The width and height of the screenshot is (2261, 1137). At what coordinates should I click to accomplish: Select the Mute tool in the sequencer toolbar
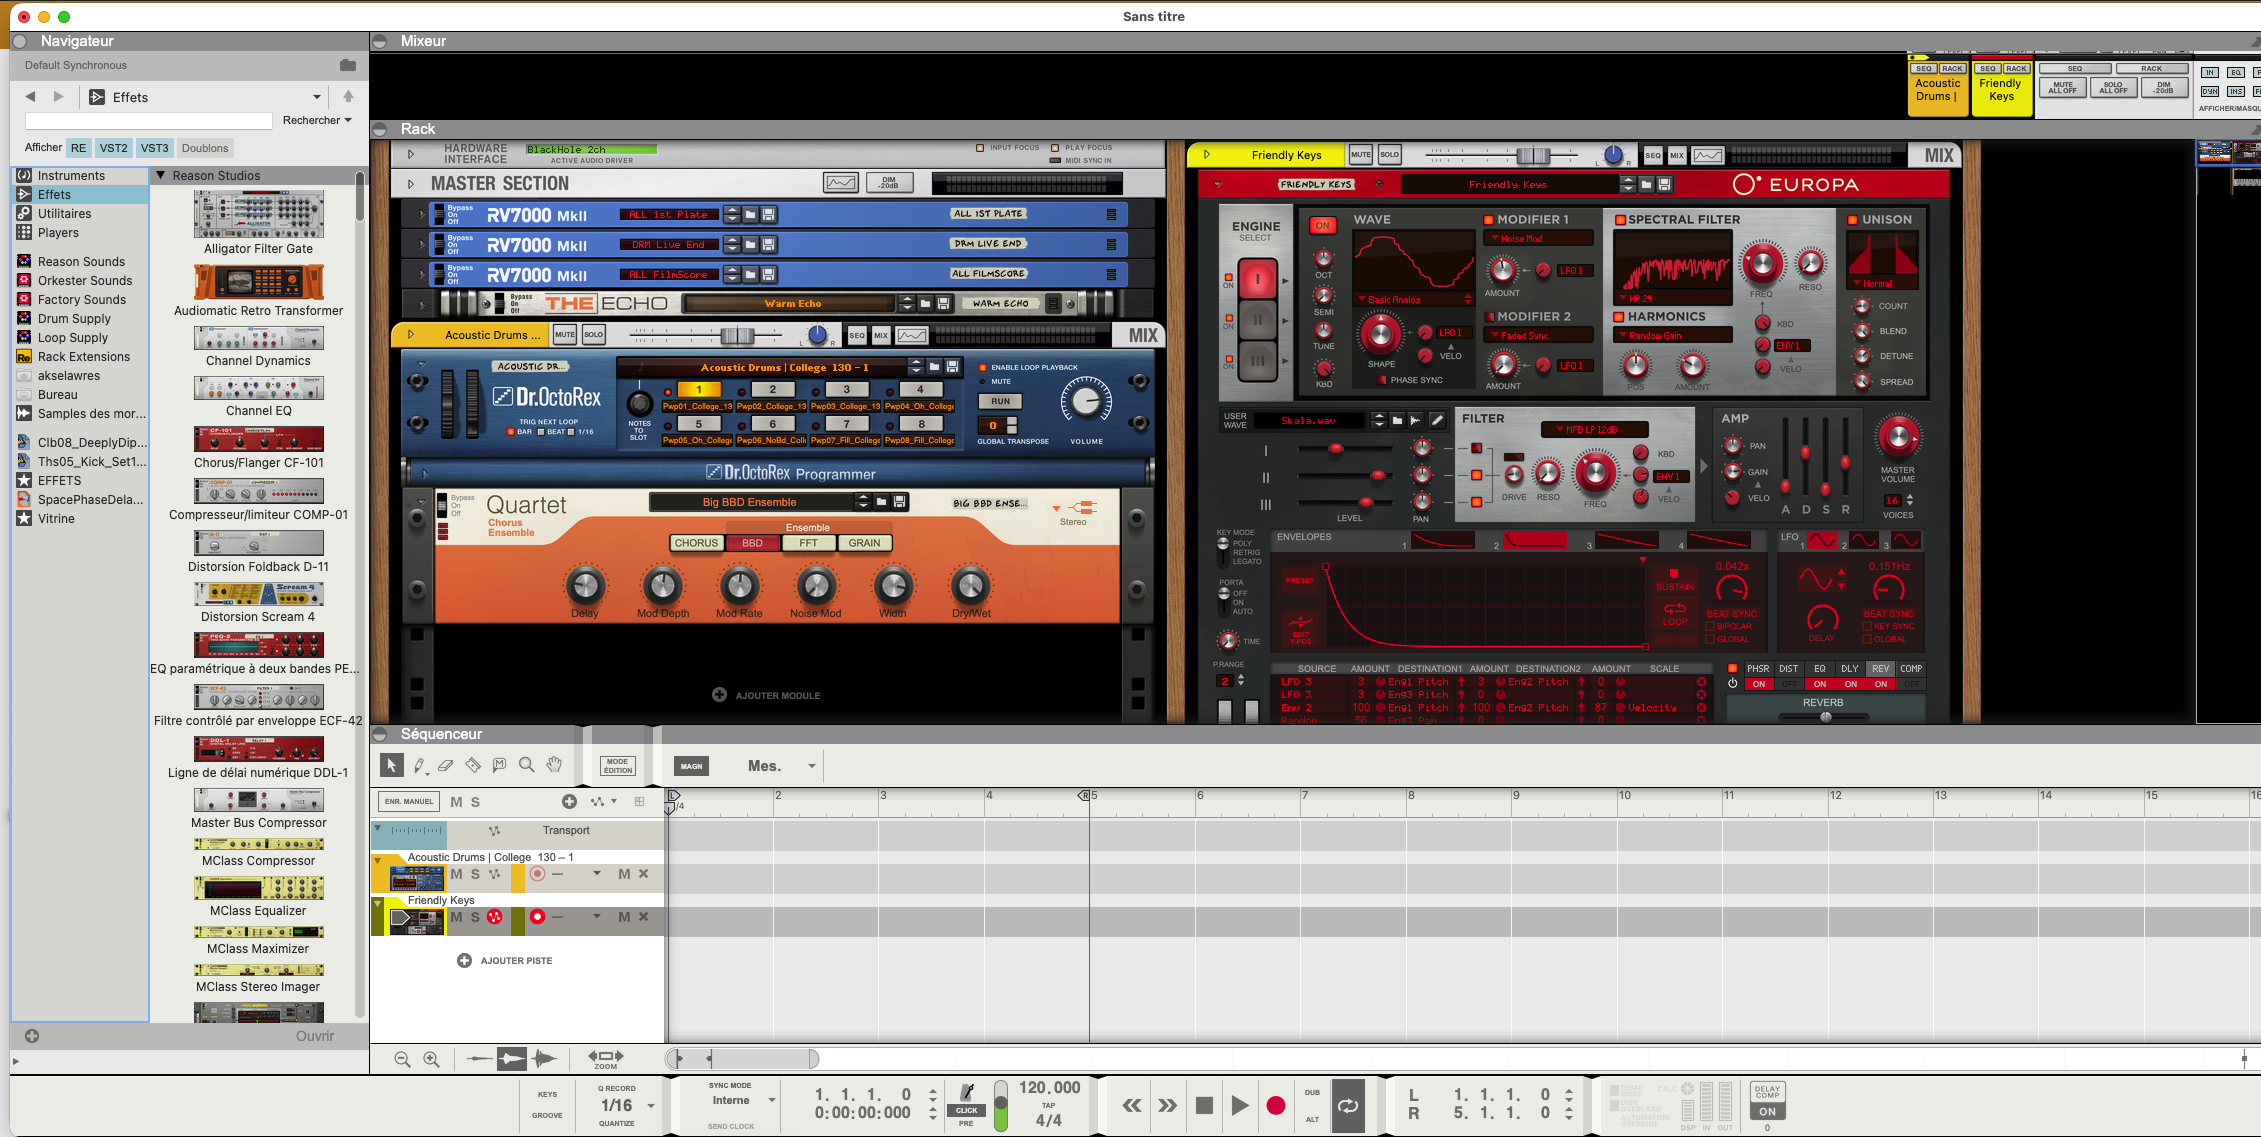499,766
